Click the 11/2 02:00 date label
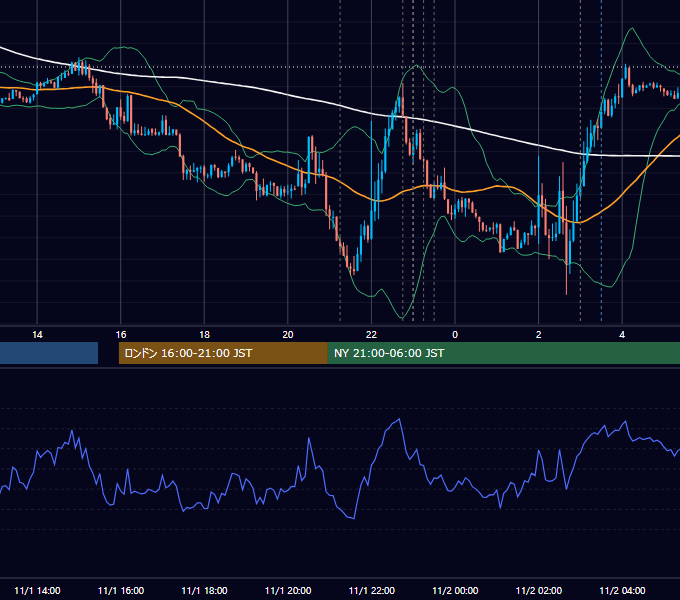This screenshot has width=680, height=600. [539, 590]
